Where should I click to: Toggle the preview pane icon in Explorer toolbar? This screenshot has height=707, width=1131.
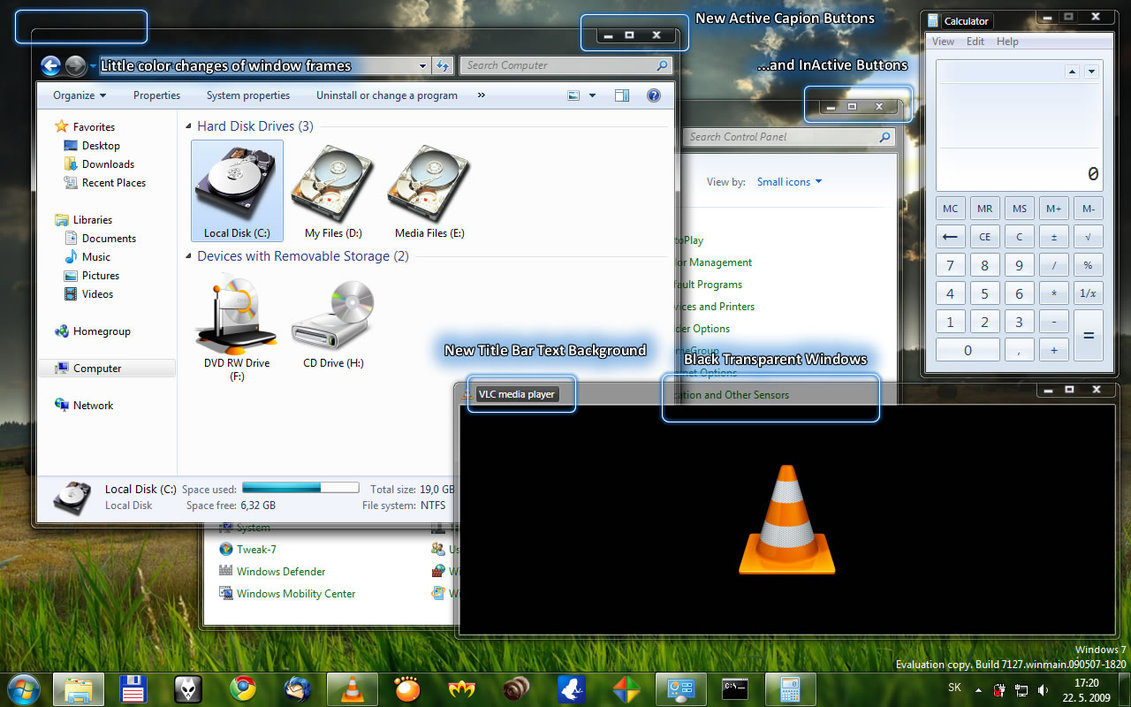622,95
